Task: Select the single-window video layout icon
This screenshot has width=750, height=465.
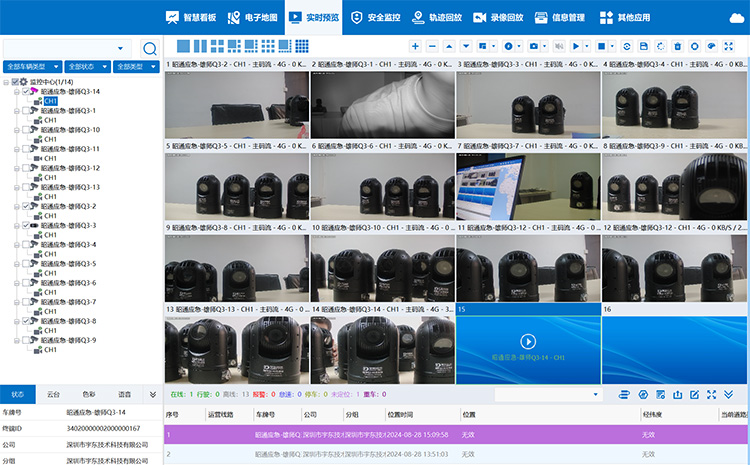Action: pos(182,46)
